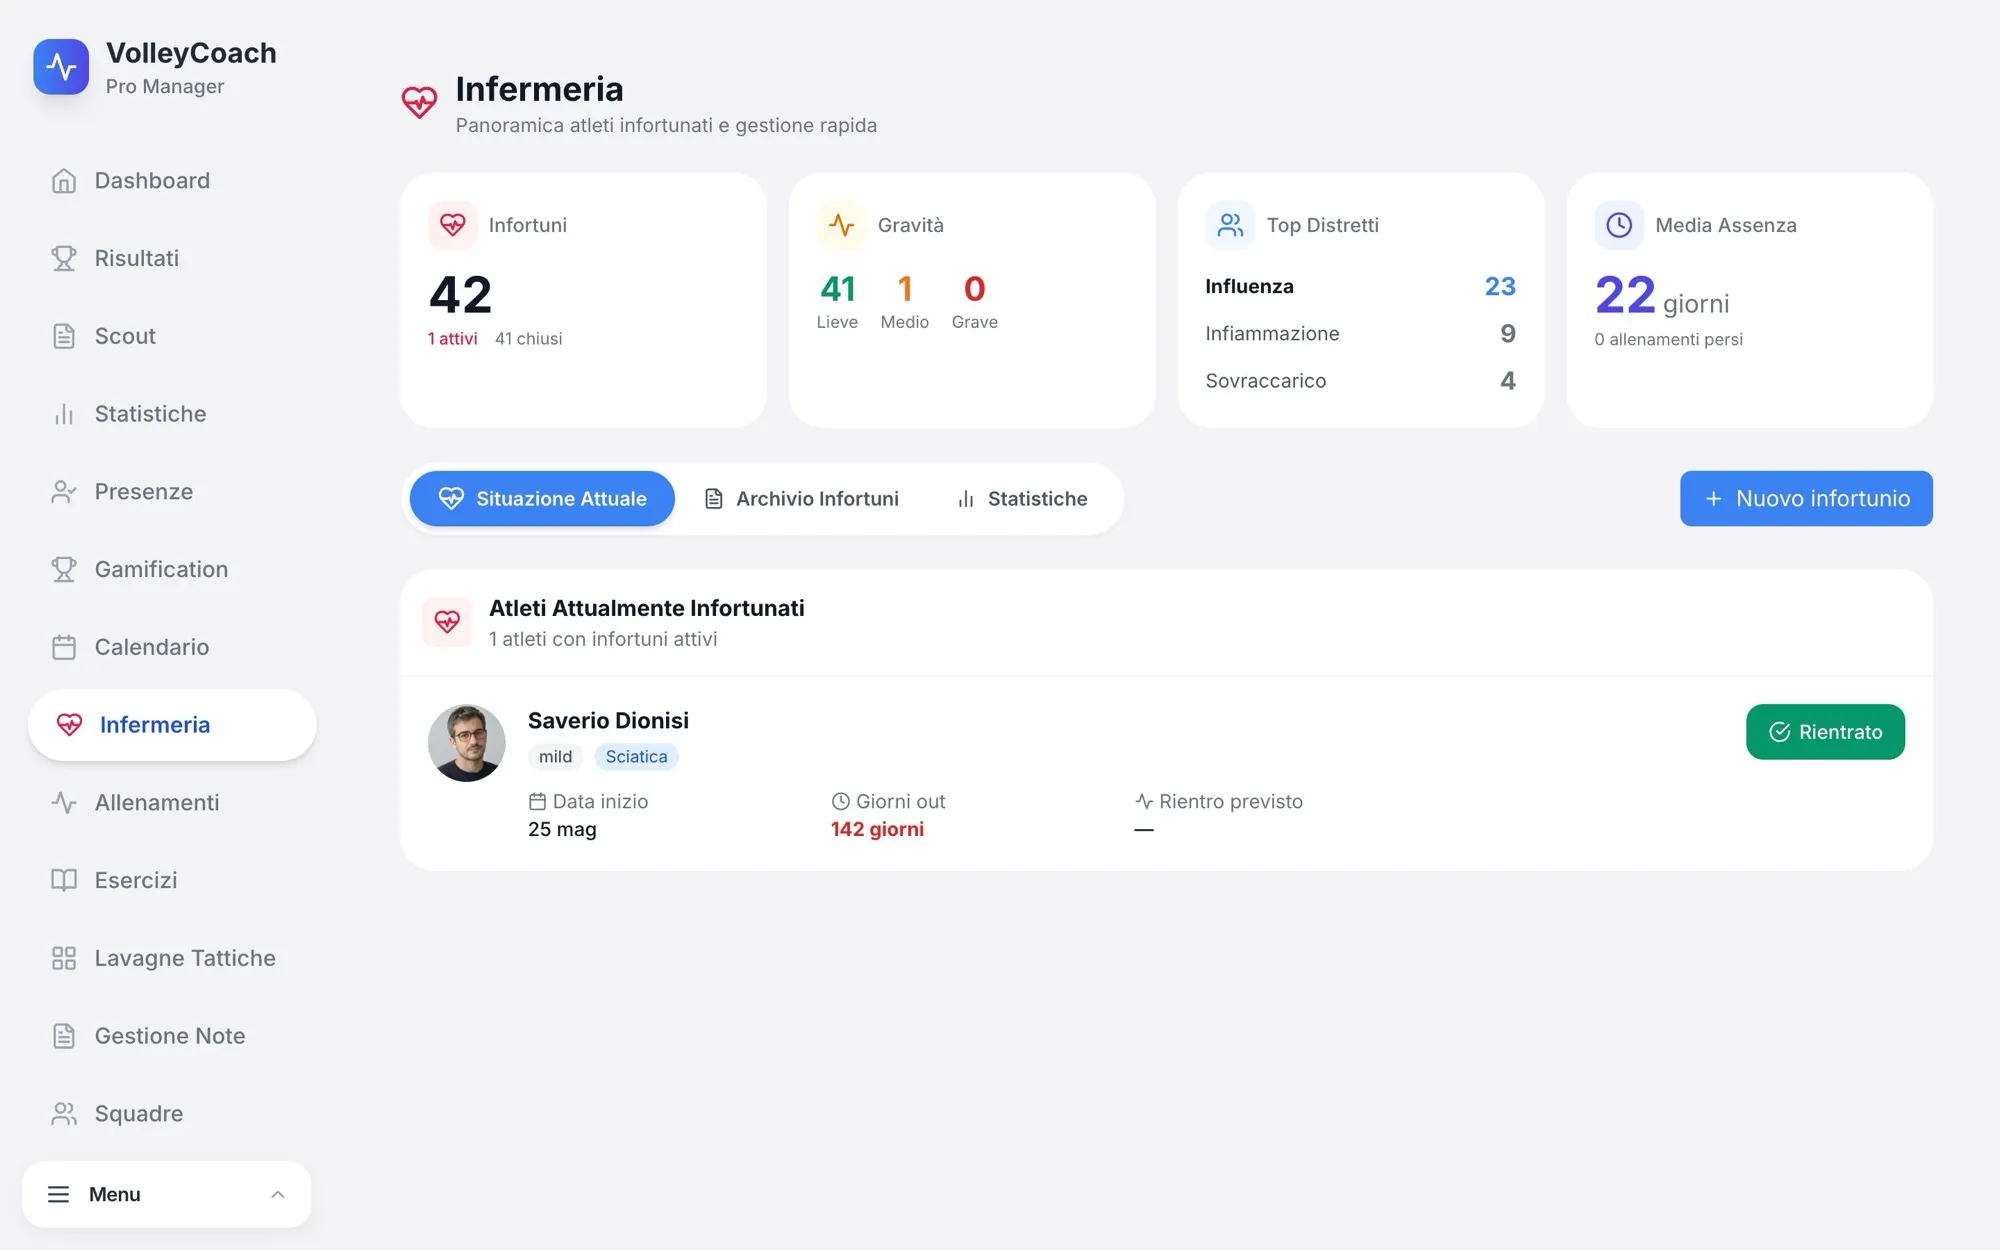Click the Sovraccarico row
The height and width of the screenshot is (1250, 2000).
coord(1360,381)
